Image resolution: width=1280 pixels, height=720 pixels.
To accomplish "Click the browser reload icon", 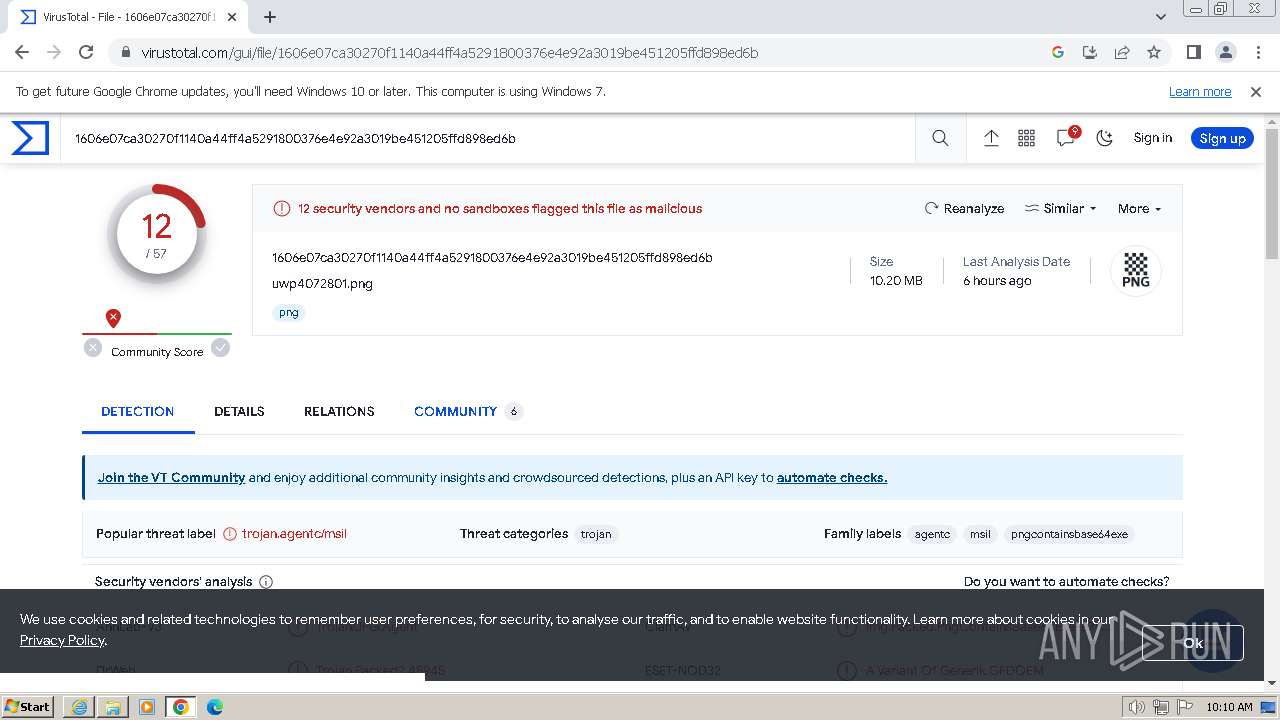I will 86,52.
